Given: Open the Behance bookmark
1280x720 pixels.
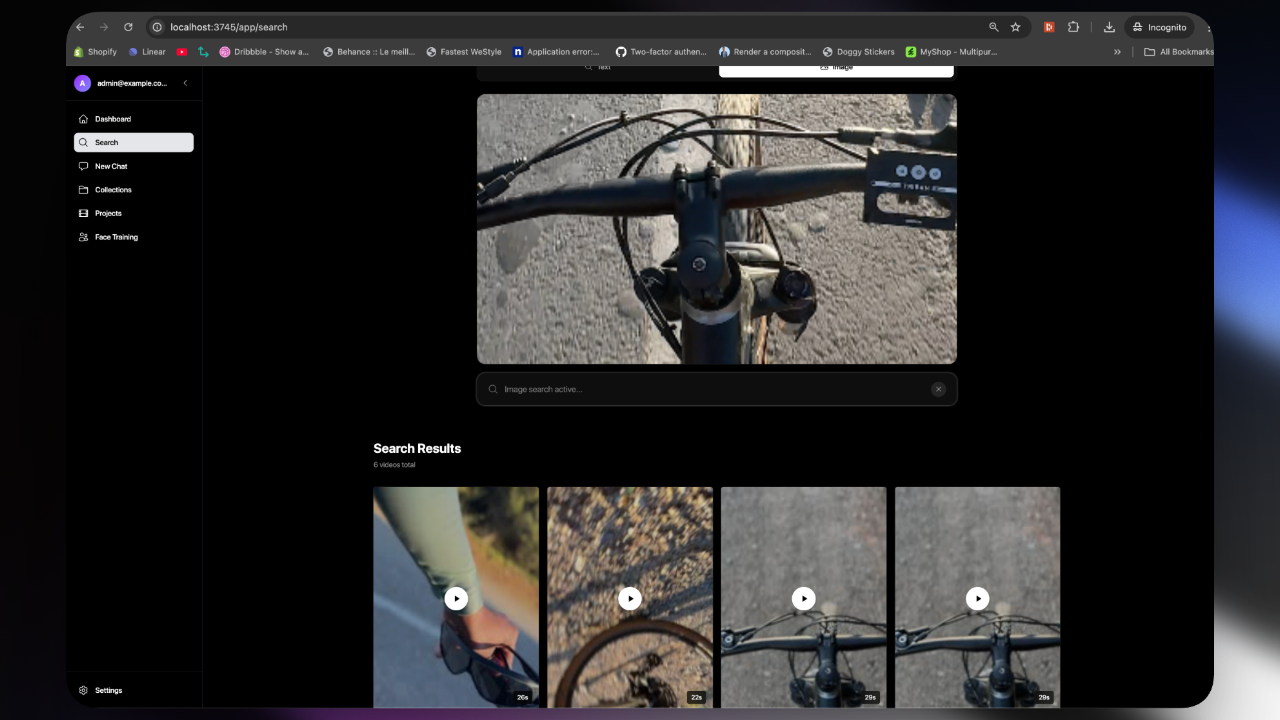Looking at the screenshot, I should [369, 52].
